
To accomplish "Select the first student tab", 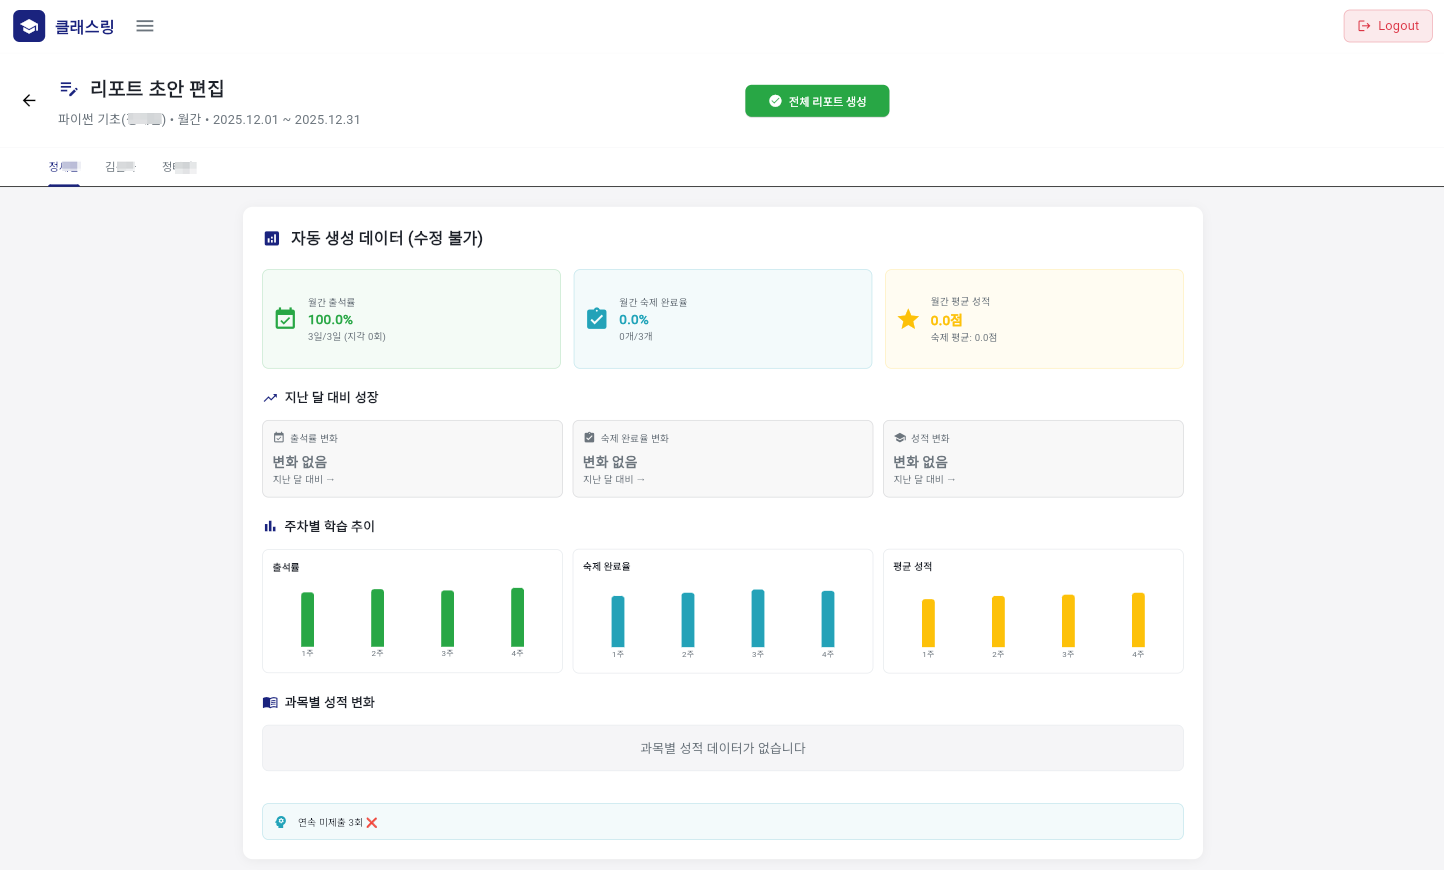I will (x=64, y=167).
